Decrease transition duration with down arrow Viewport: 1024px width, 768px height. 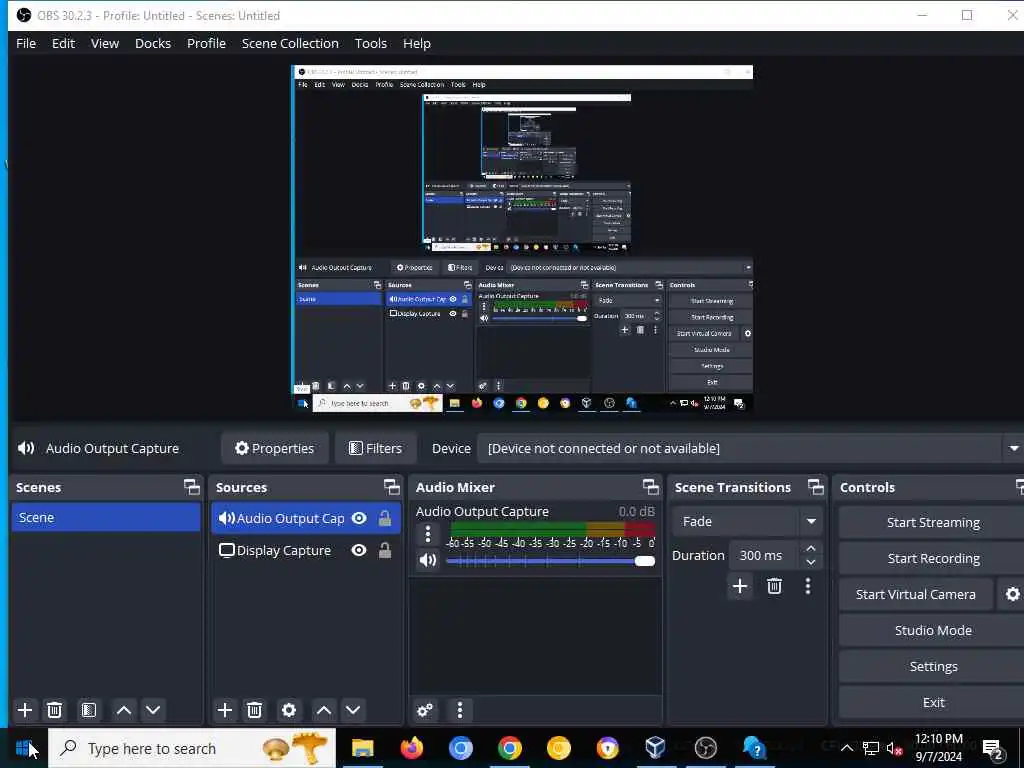(x=810, y=562)
